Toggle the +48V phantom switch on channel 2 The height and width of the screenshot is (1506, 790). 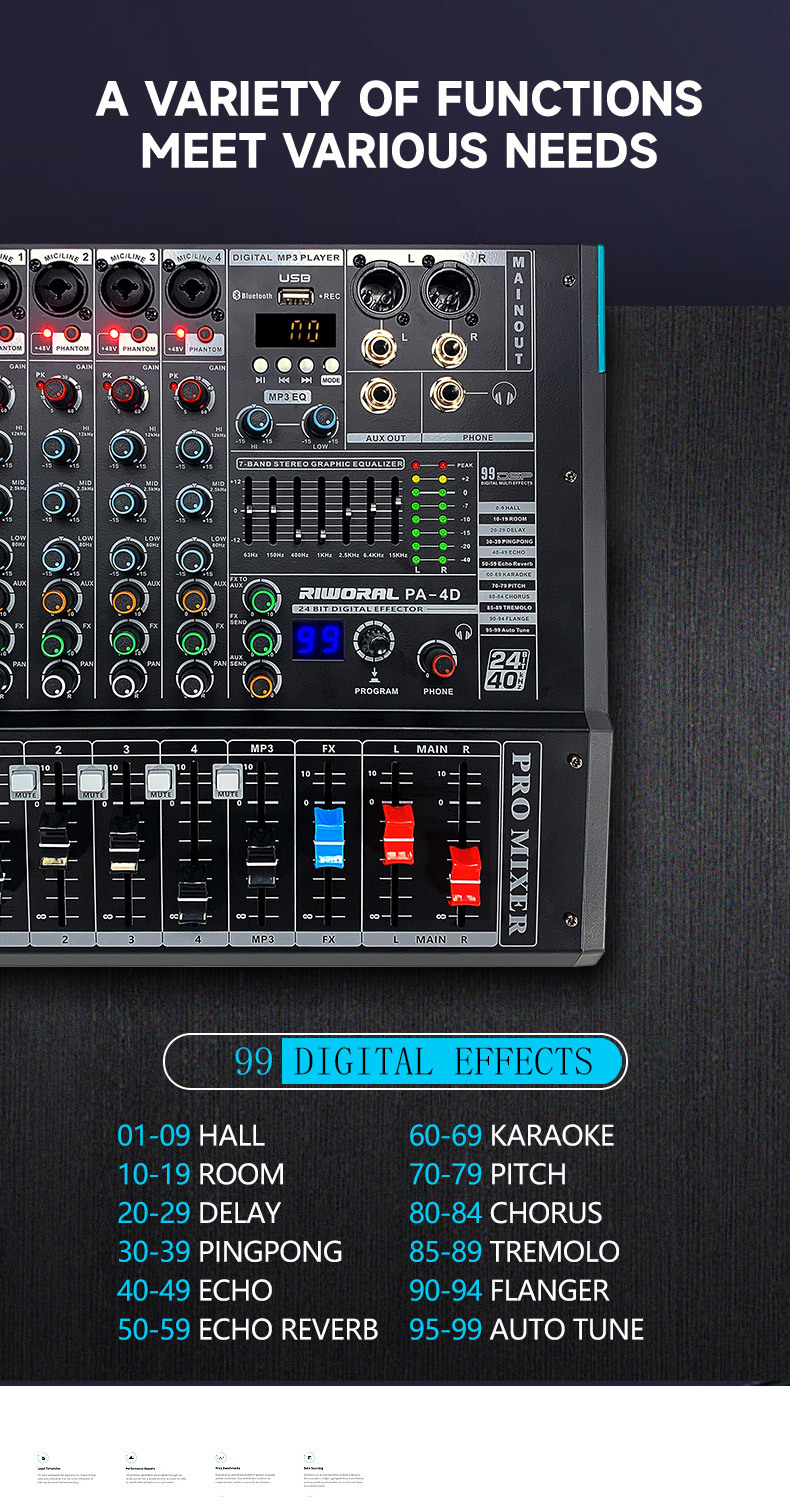pyautogui.click(x=73, y=335)
